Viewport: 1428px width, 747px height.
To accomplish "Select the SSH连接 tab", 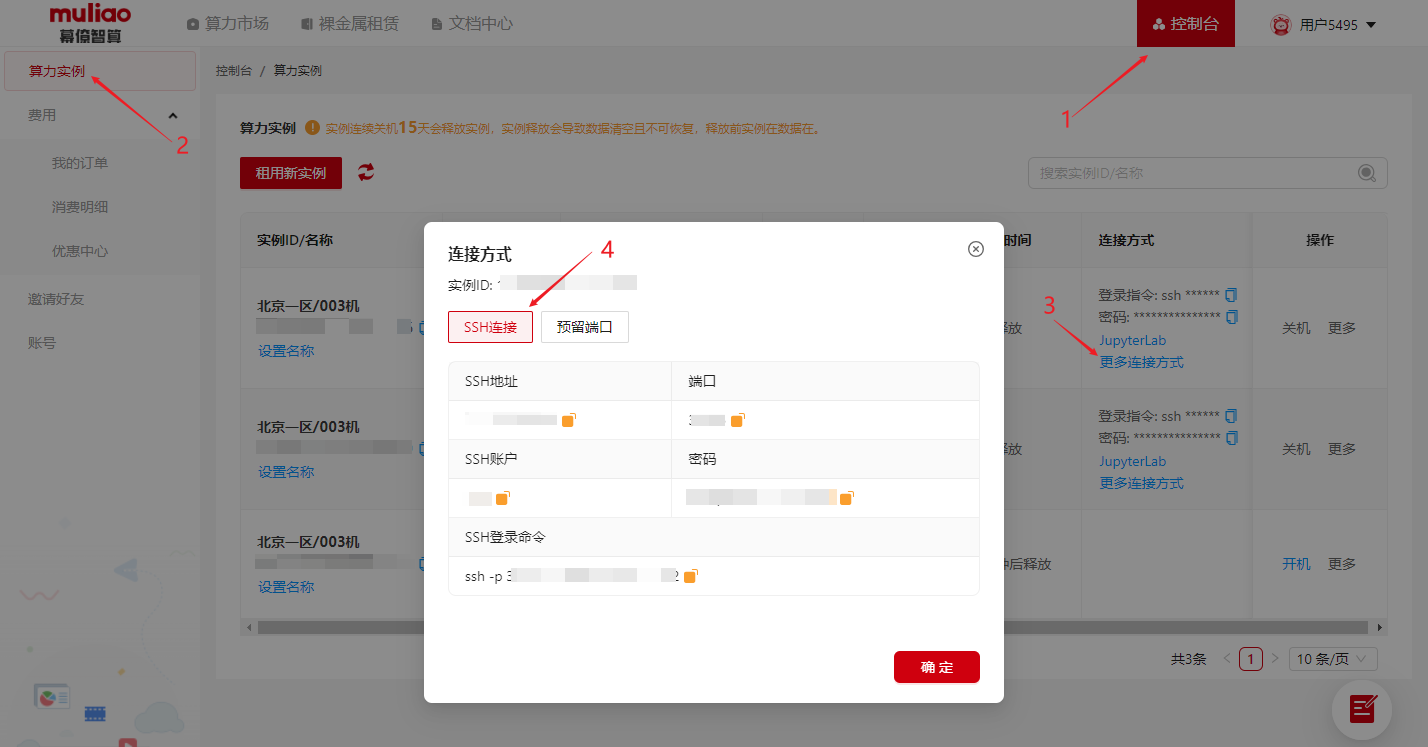I will coord(490,327).
